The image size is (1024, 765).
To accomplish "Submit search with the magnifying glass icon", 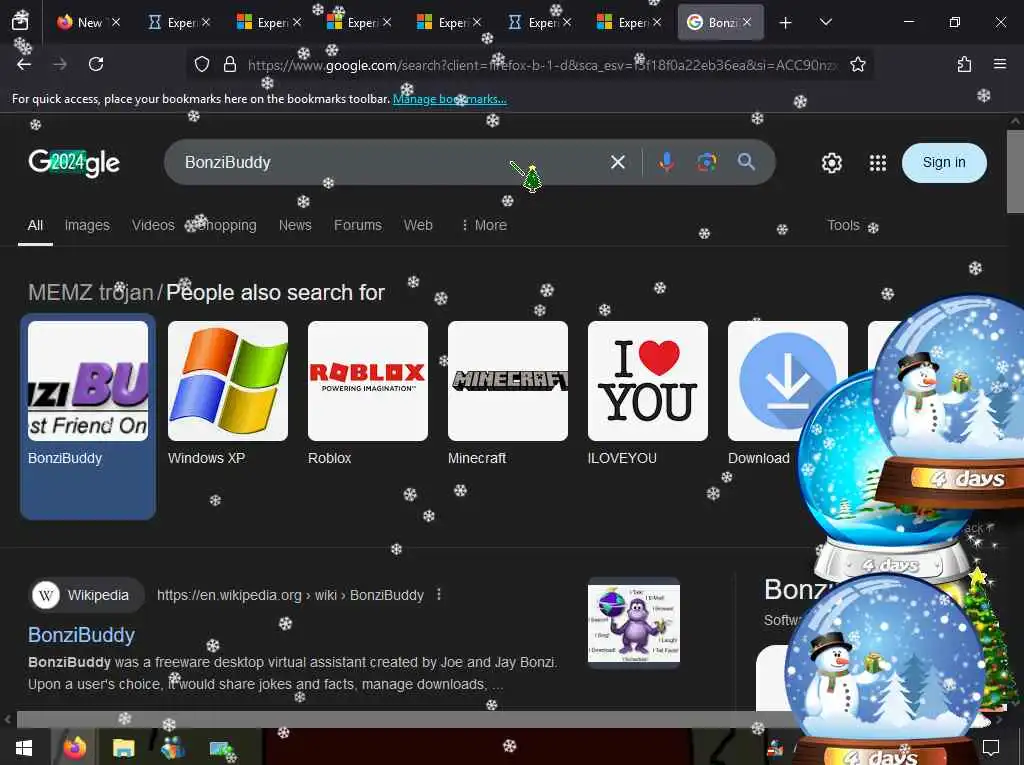I will [746, 162].
